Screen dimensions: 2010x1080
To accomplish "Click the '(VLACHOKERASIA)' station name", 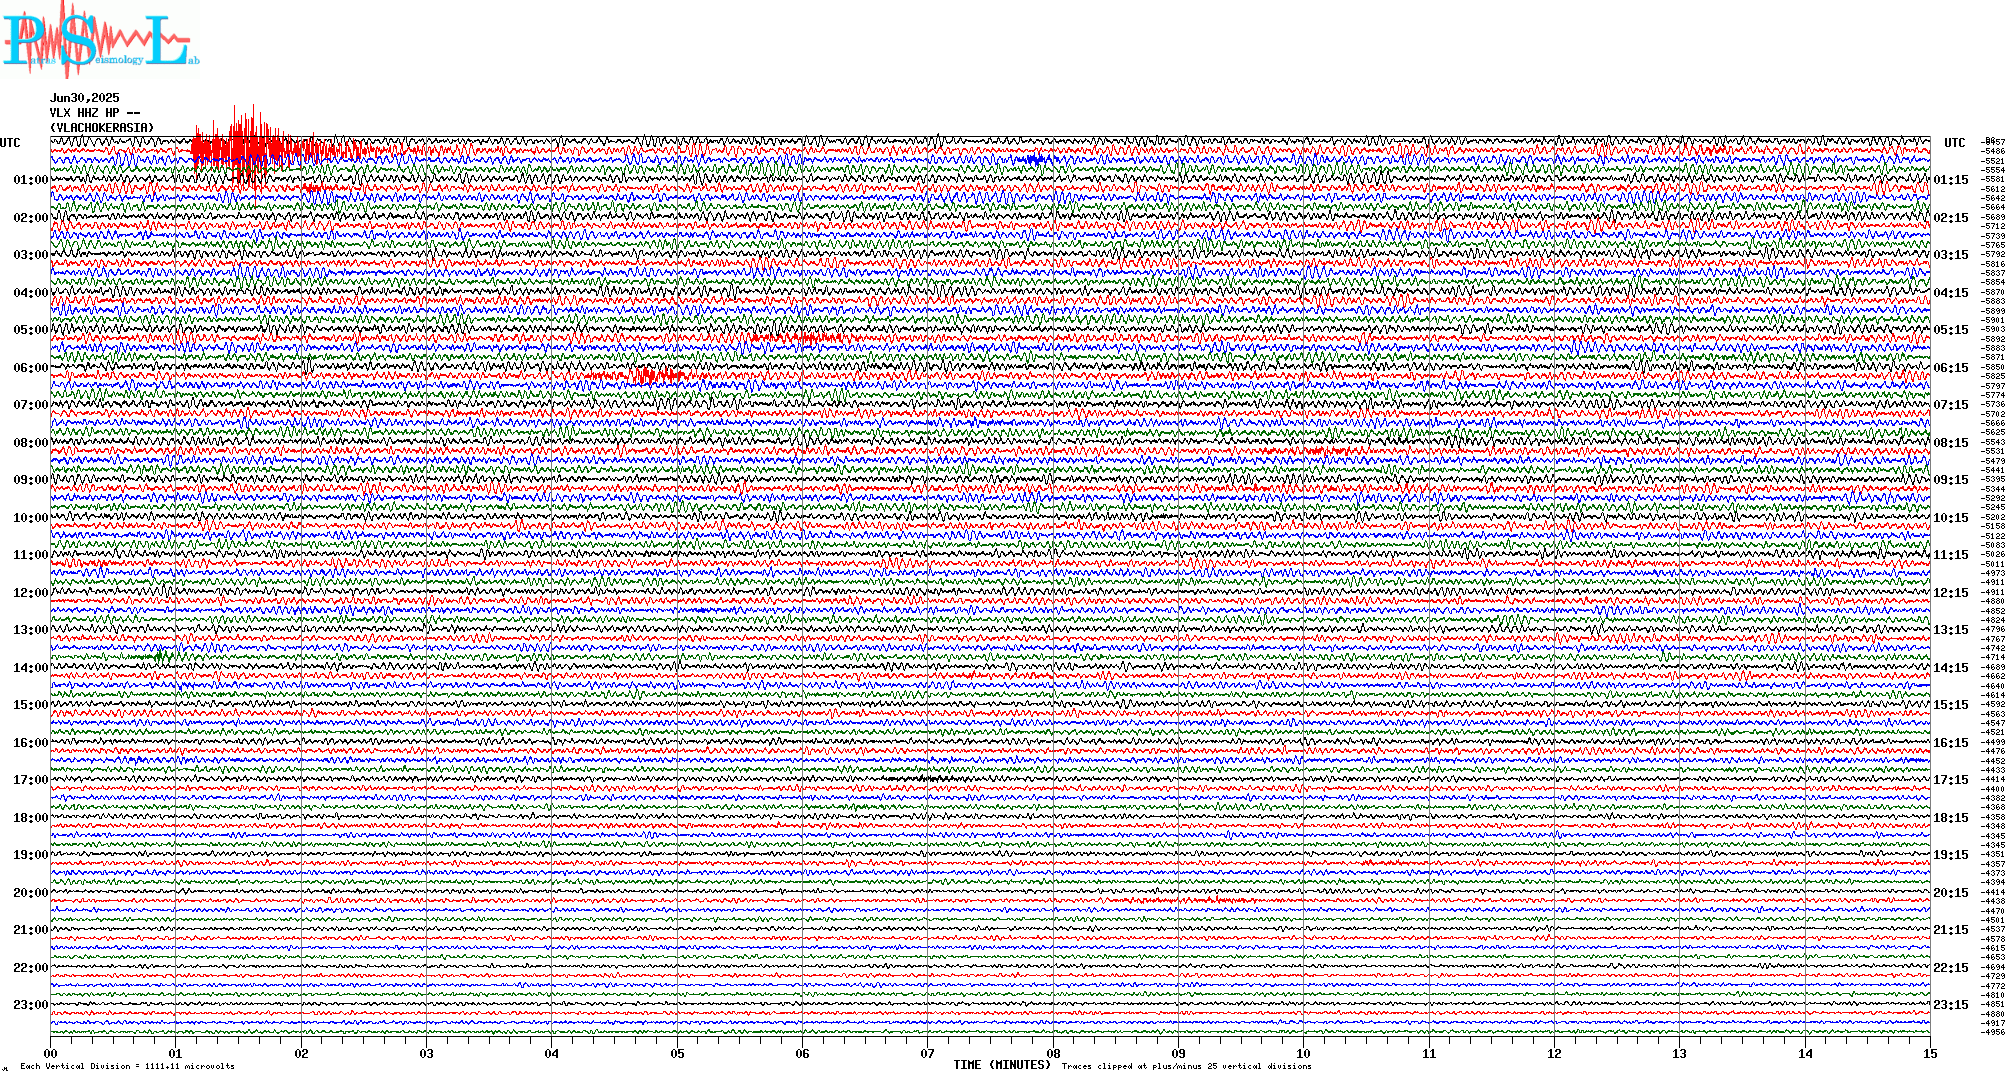I will (x=102, y=128).
